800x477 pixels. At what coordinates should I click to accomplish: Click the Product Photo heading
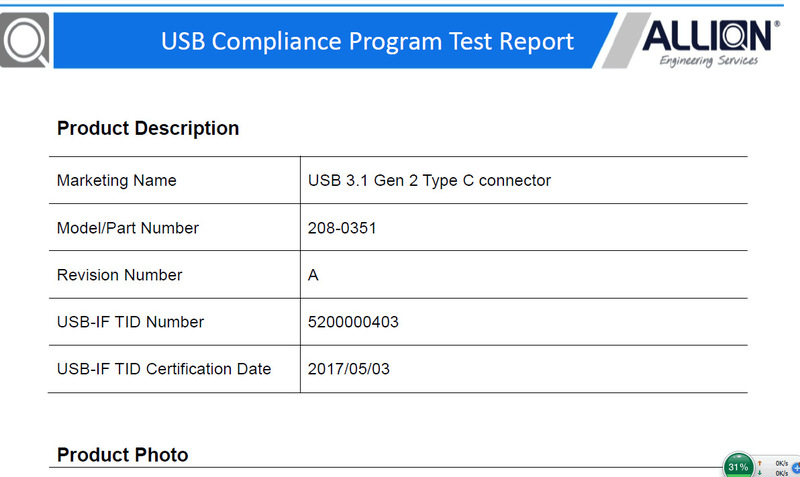pos(122,455)
